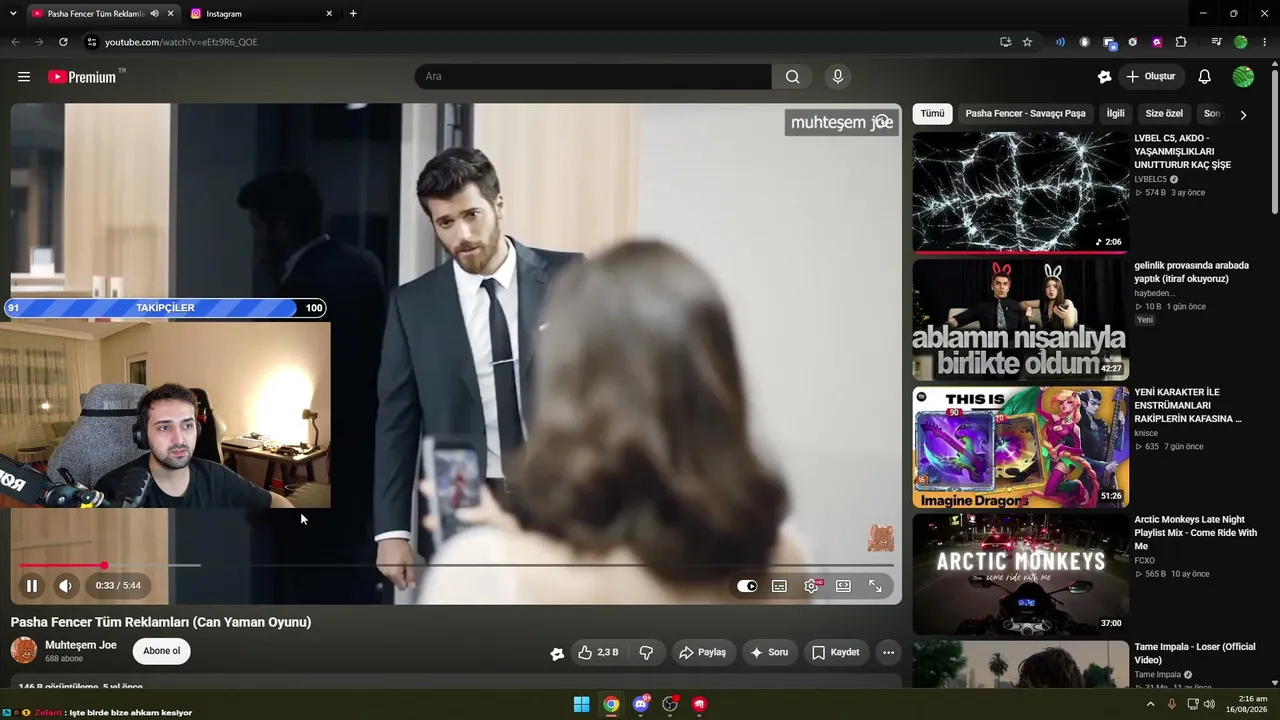Switch to the Instagram browser tab
Screen dimensions: 1280x720
pos(260,14)
